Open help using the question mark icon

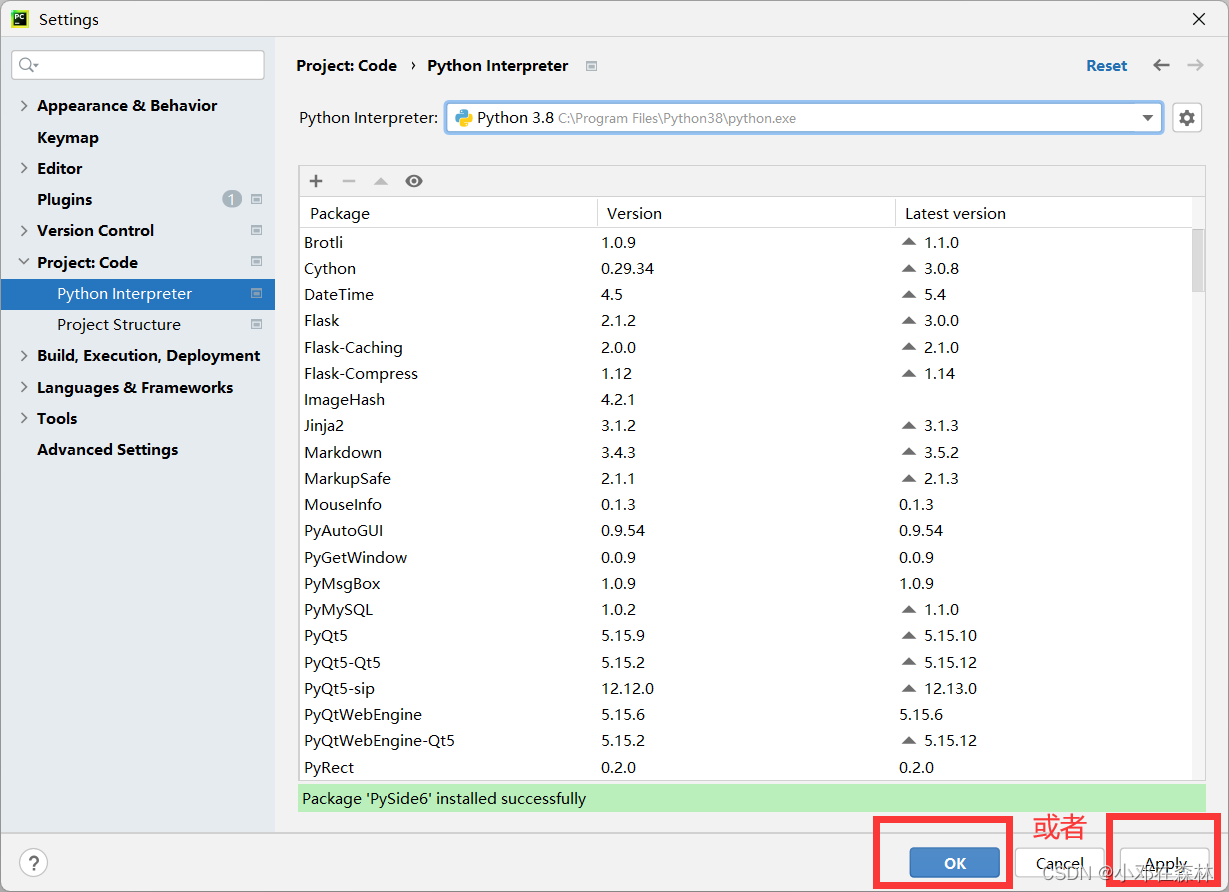[34, 862]
